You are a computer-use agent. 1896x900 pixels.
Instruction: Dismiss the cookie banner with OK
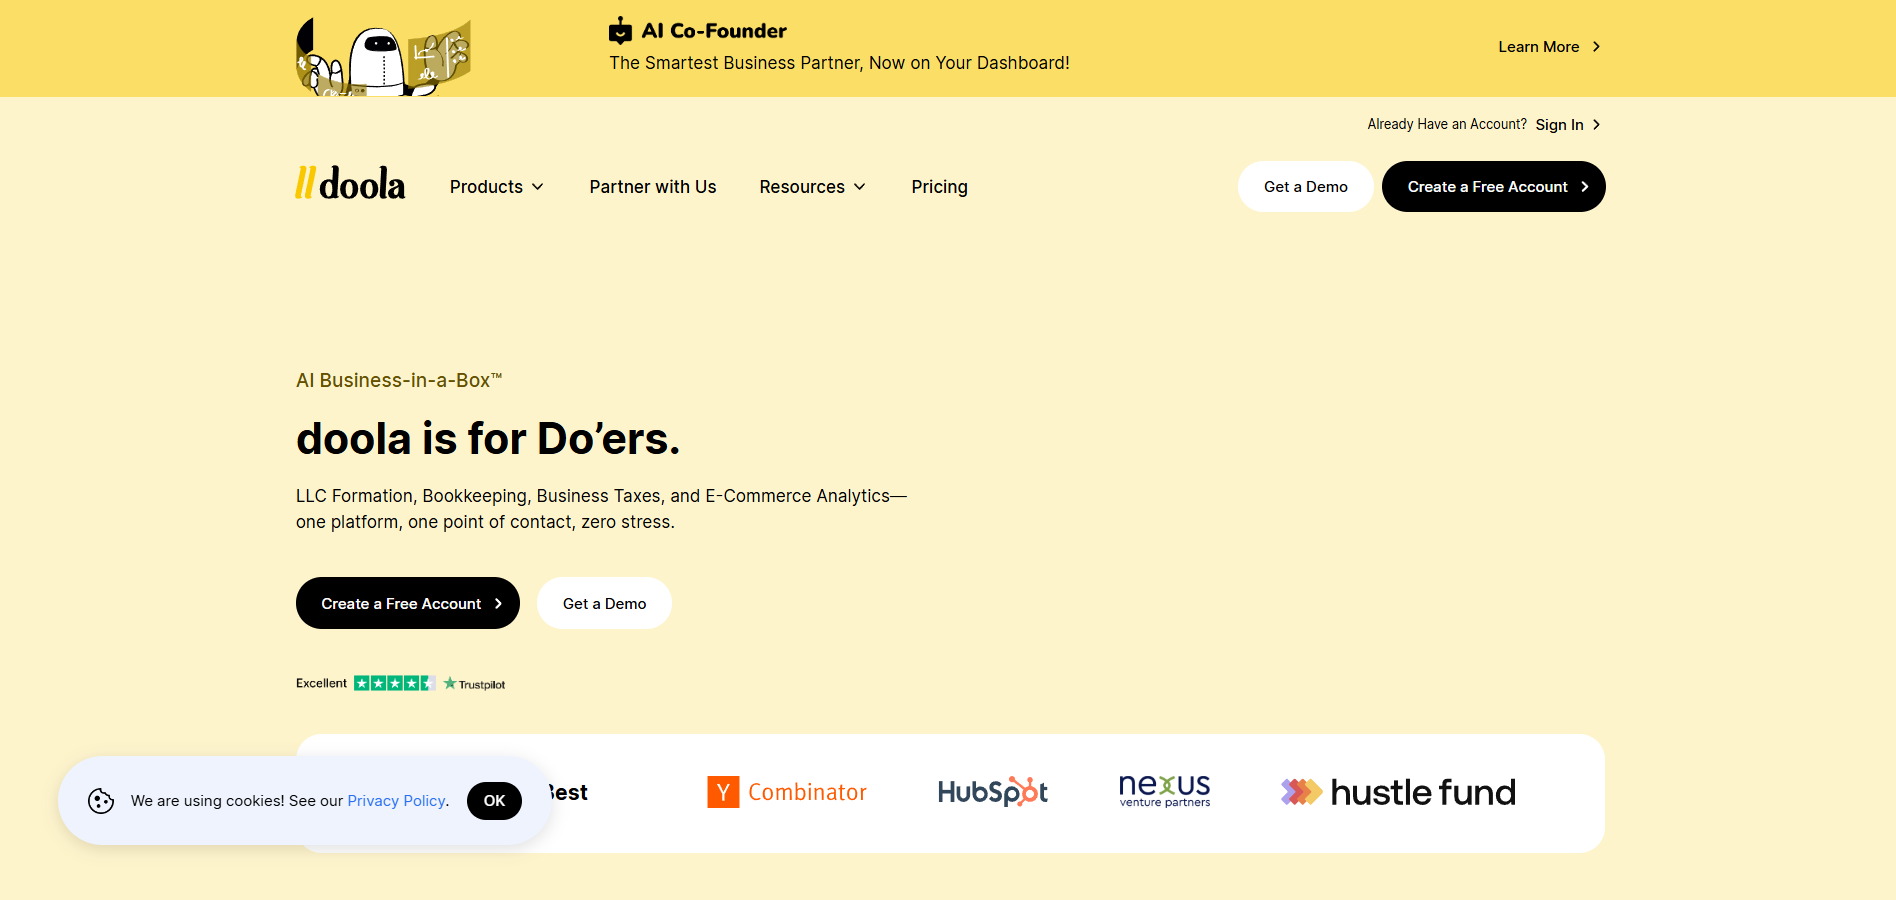(x=494, y=800)
